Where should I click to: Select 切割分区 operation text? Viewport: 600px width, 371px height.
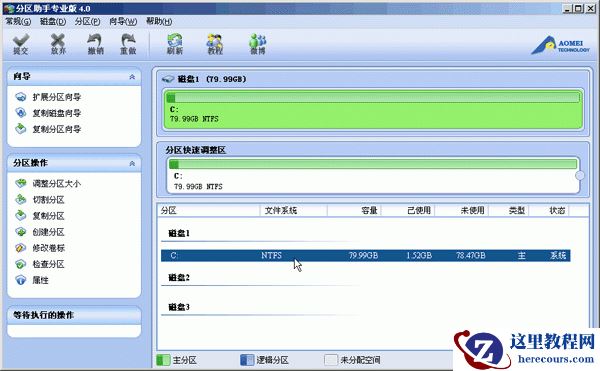pos(48,199)
